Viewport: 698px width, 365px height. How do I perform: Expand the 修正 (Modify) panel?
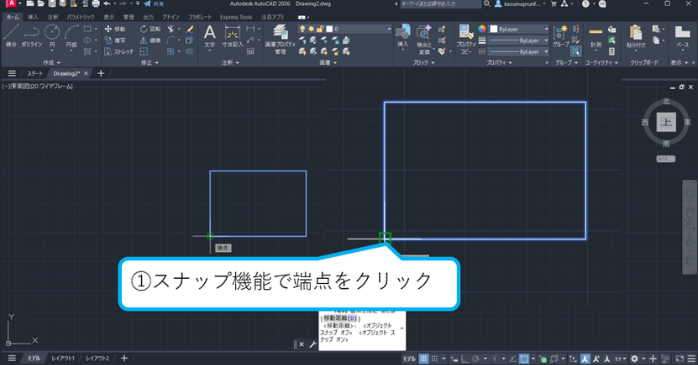(150, 63)
